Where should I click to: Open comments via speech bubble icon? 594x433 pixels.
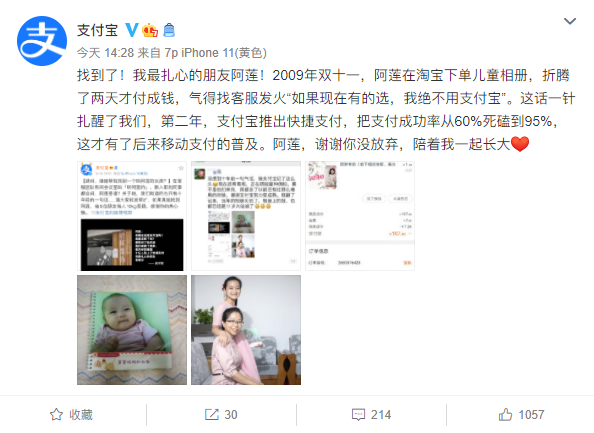point(358,414)
